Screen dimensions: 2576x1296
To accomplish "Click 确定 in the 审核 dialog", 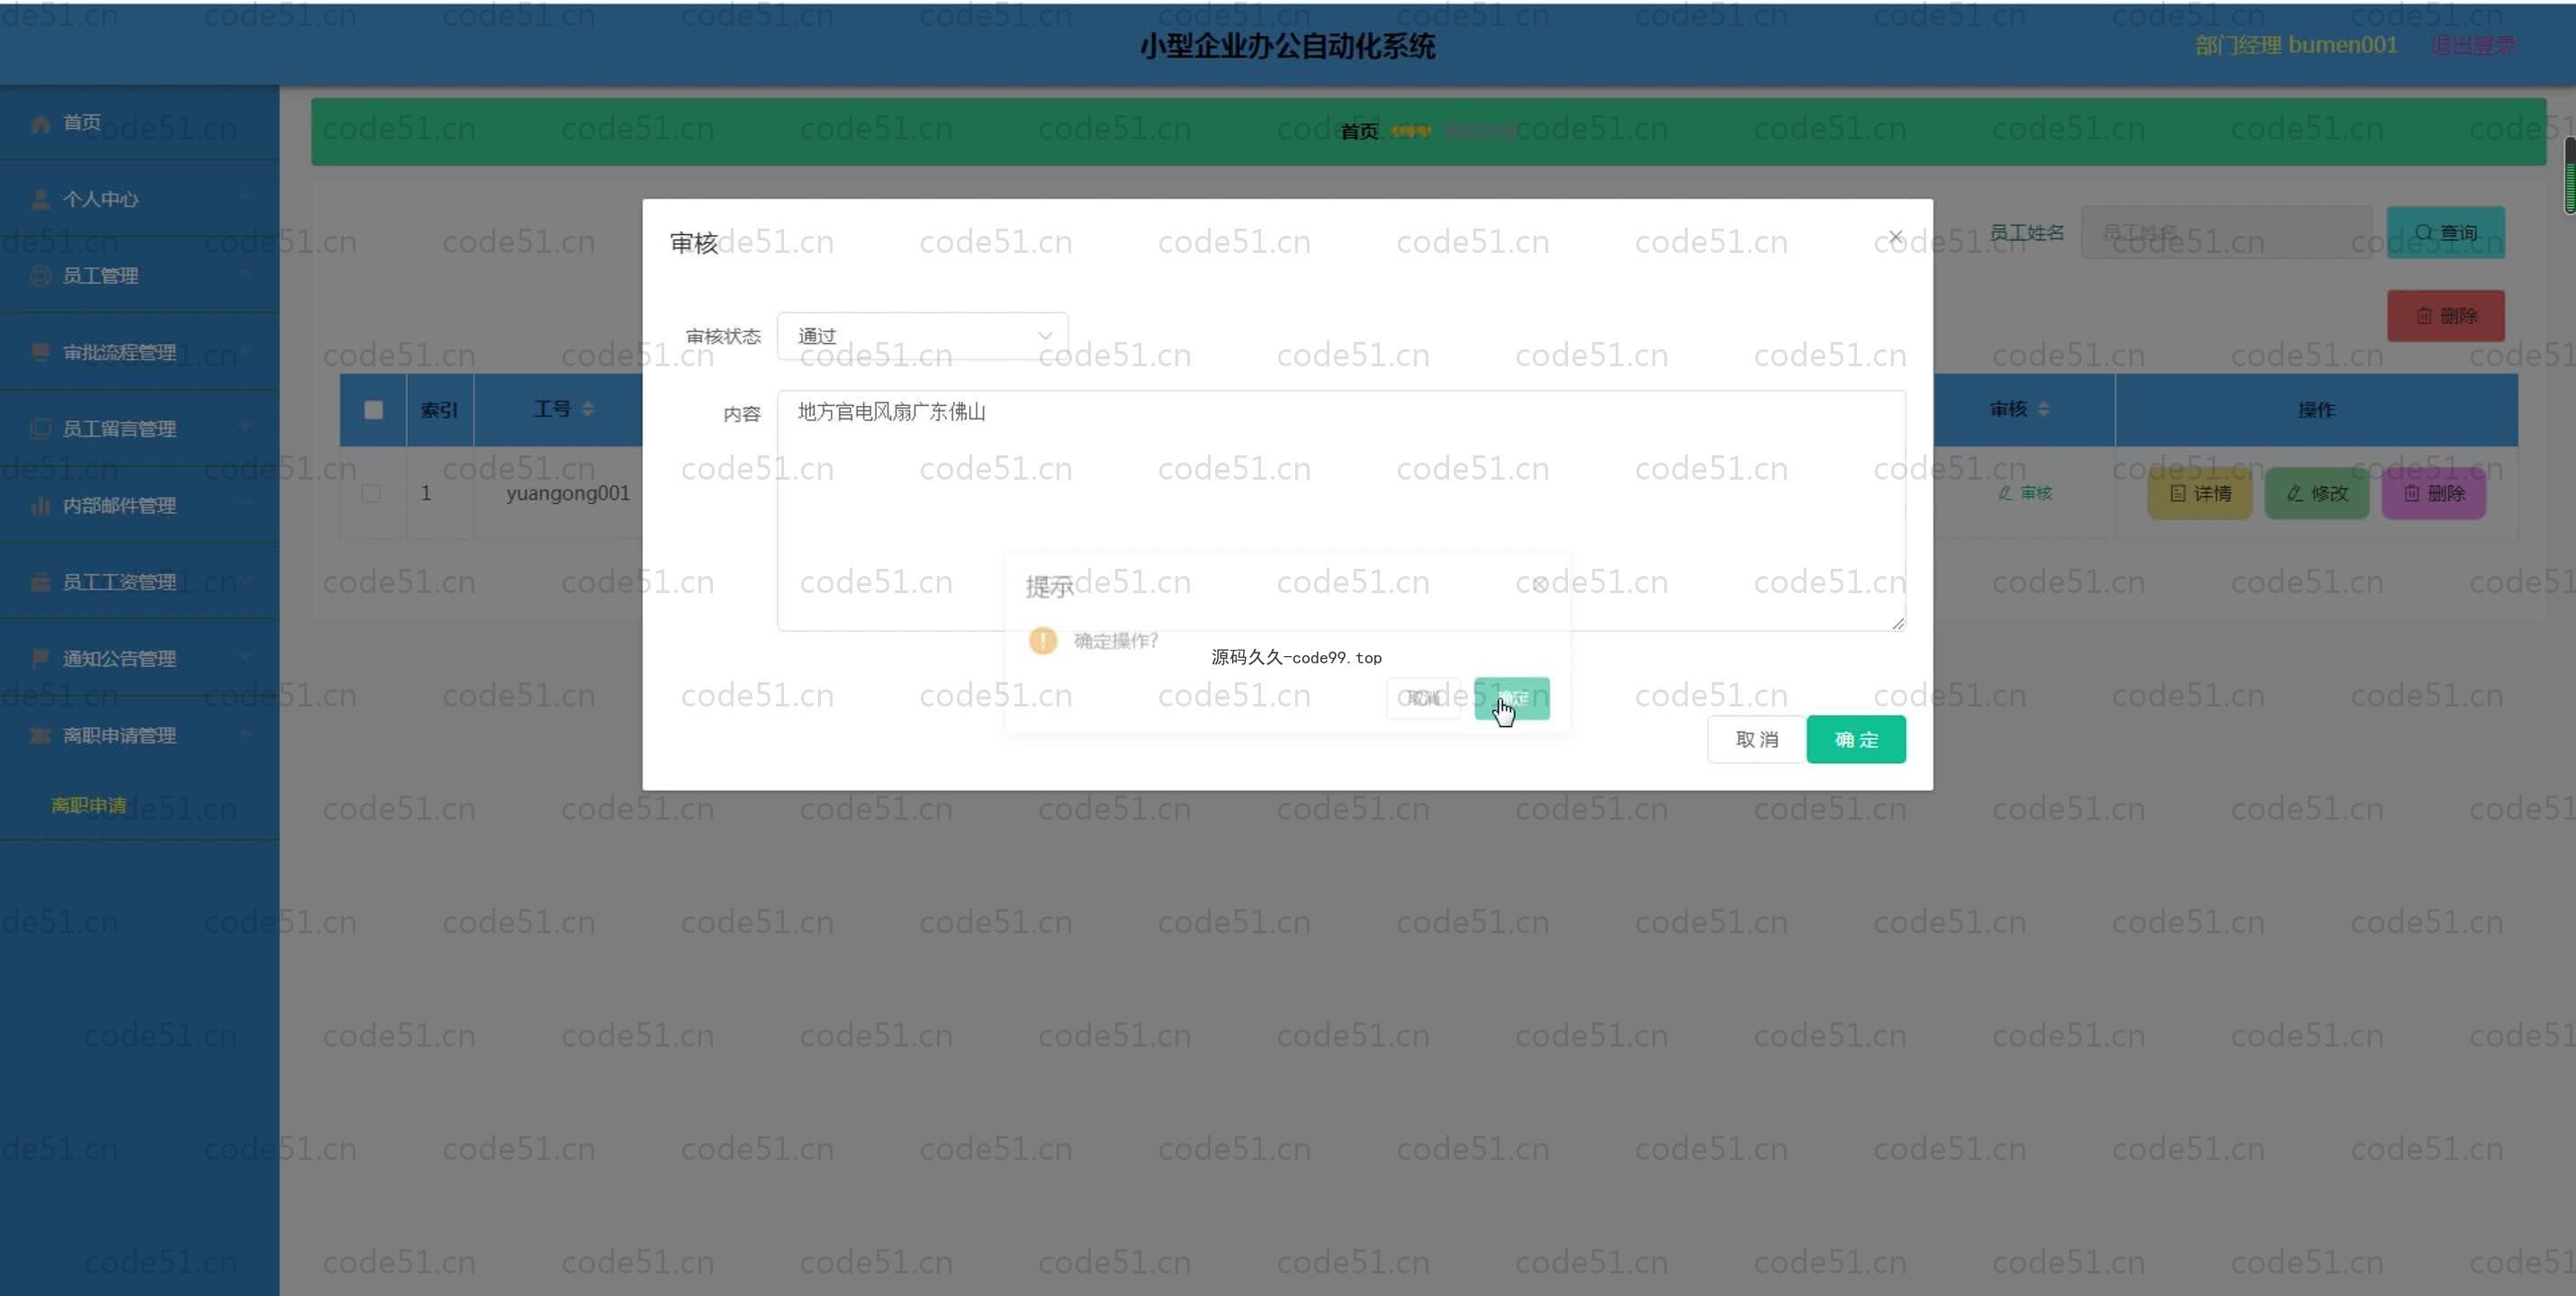I will coord(1856,739).
